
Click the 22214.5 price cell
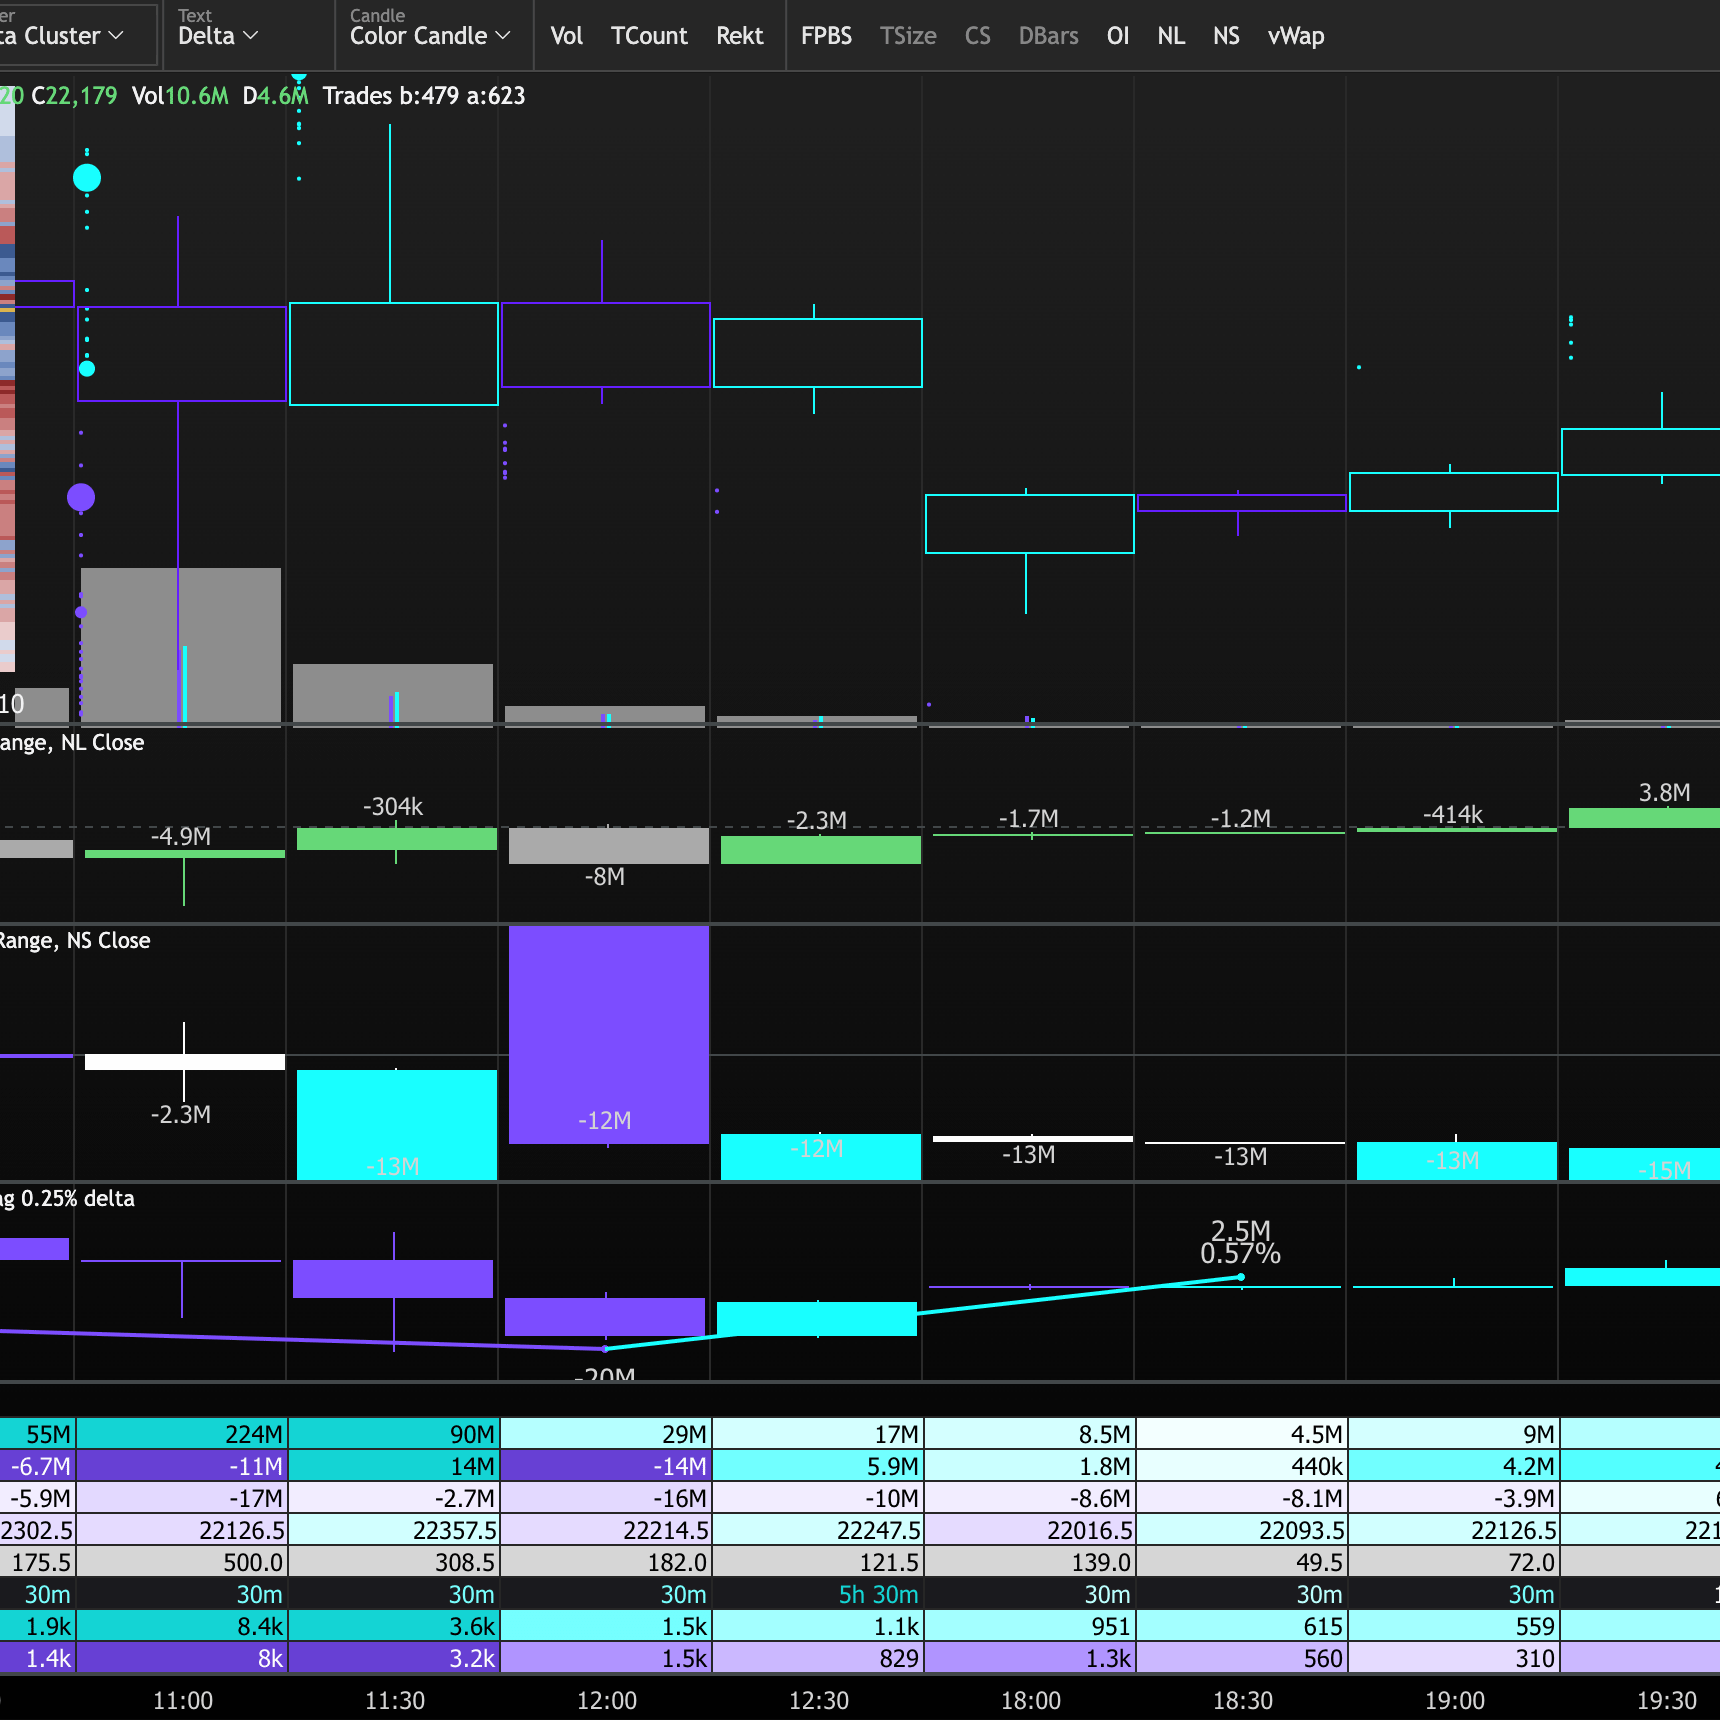pyautogui.click(x=605, y=1530)
